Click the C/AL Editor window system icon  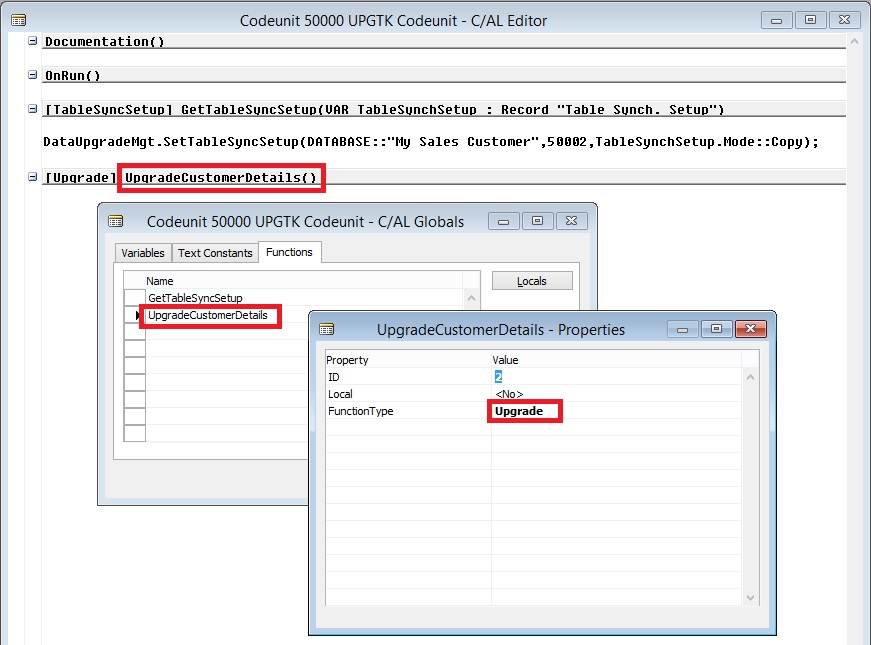(18, 20)
